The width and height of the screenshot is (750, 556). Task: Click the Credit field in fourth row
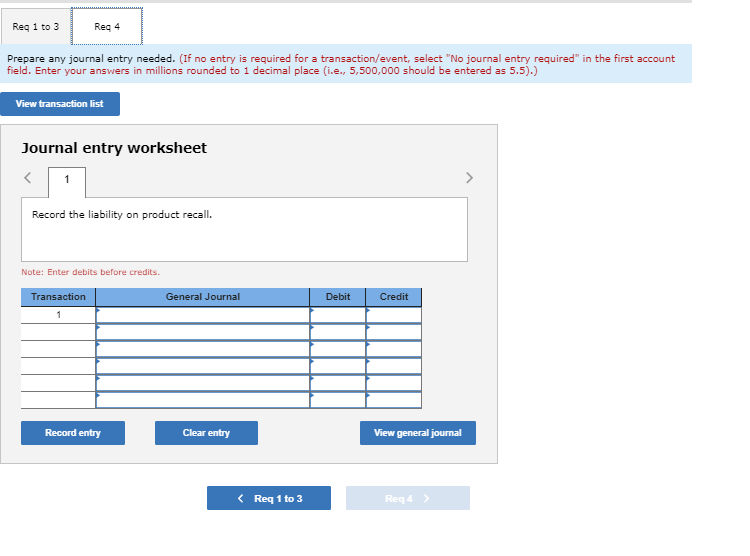pyautogui.click(x=394, y=366)
